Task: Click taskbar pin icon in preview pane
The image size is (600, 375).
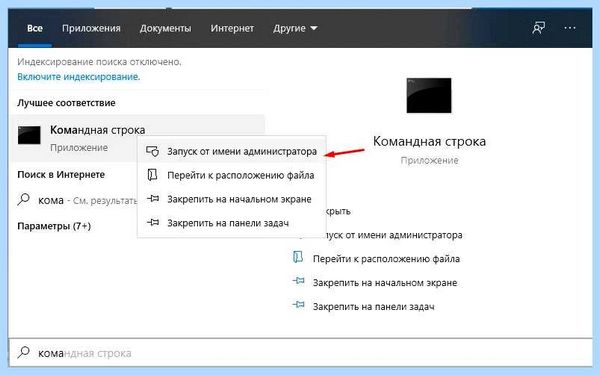Action: 298,305
